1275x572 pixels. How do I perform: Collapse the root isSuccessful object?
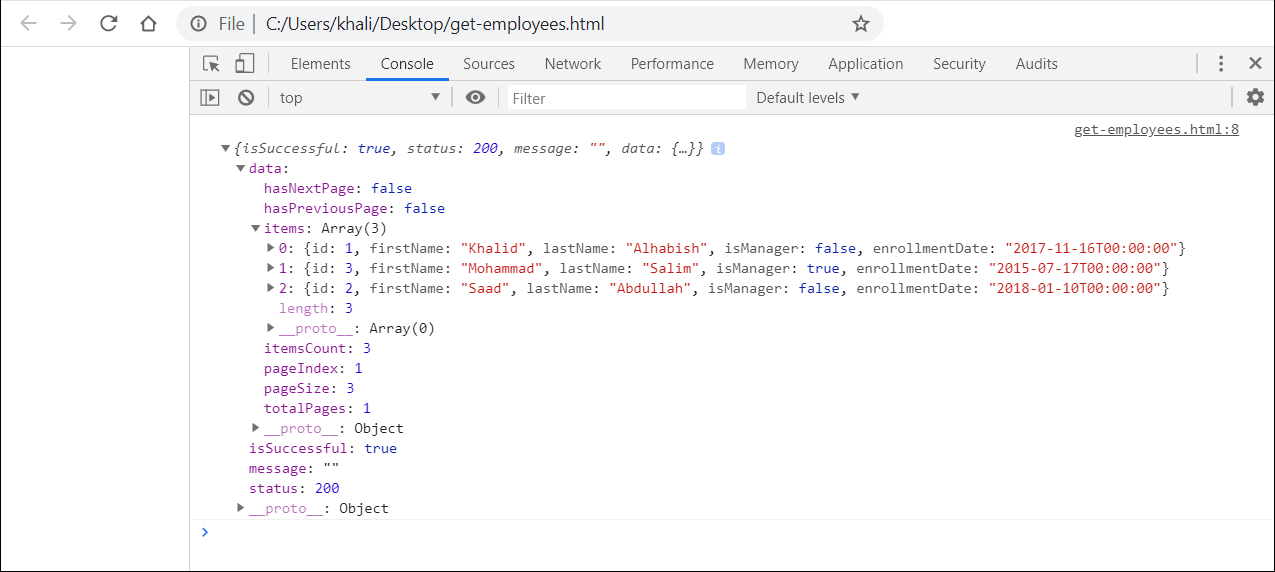226,148
